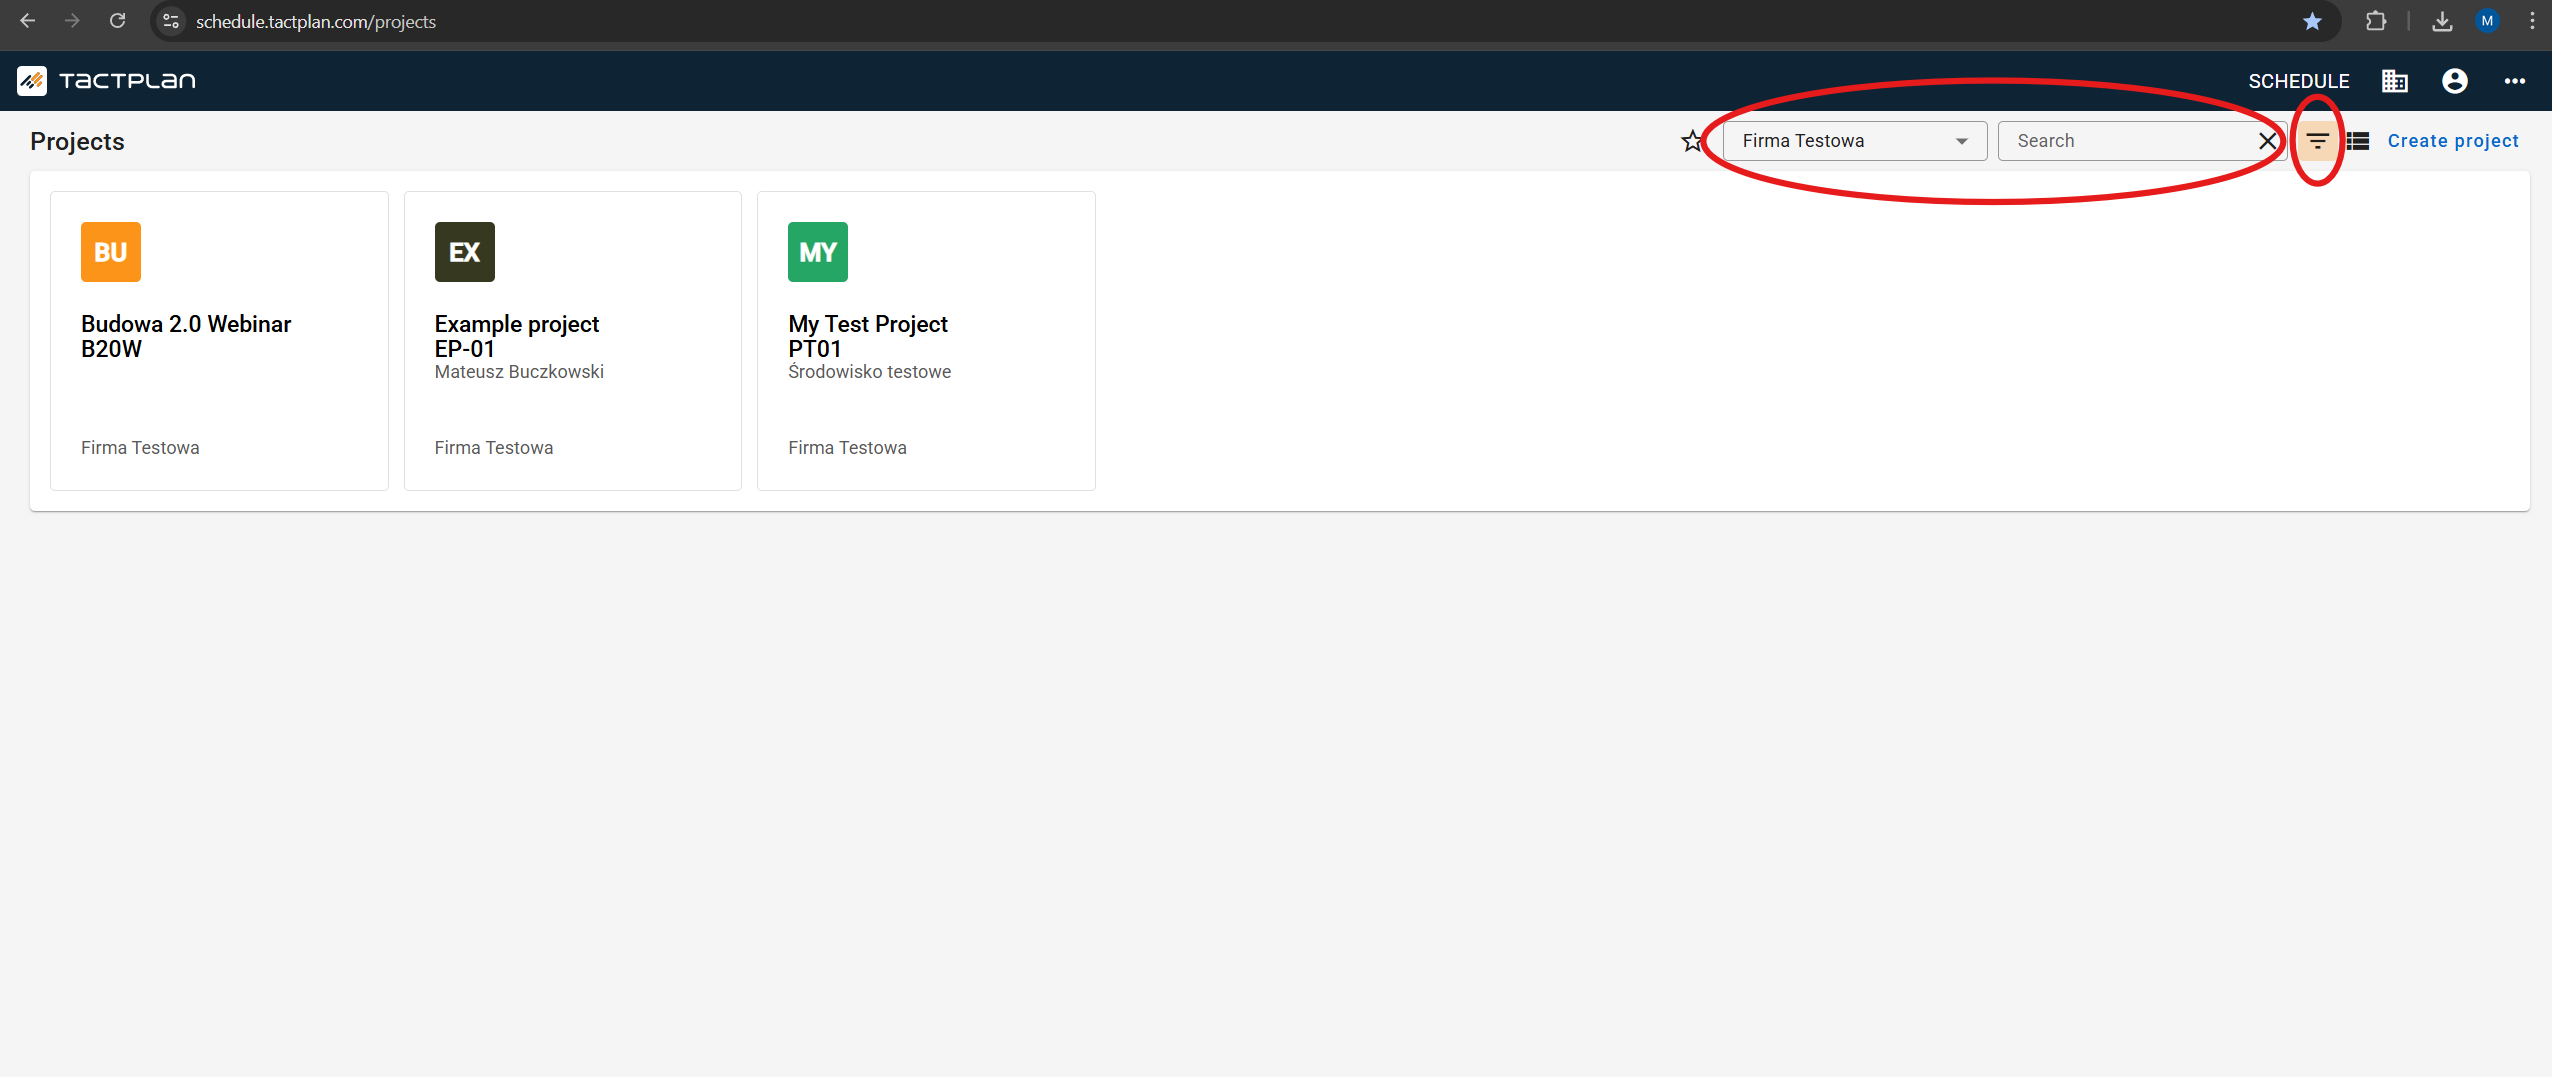
Task: Click Firma Testowa under My Test Project card
Action: [x=847, y=448]
